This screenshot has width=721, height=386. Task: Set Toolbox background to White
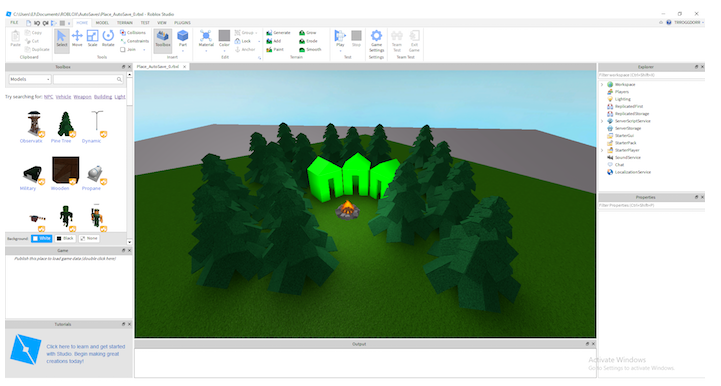click(x=41, y=238)
